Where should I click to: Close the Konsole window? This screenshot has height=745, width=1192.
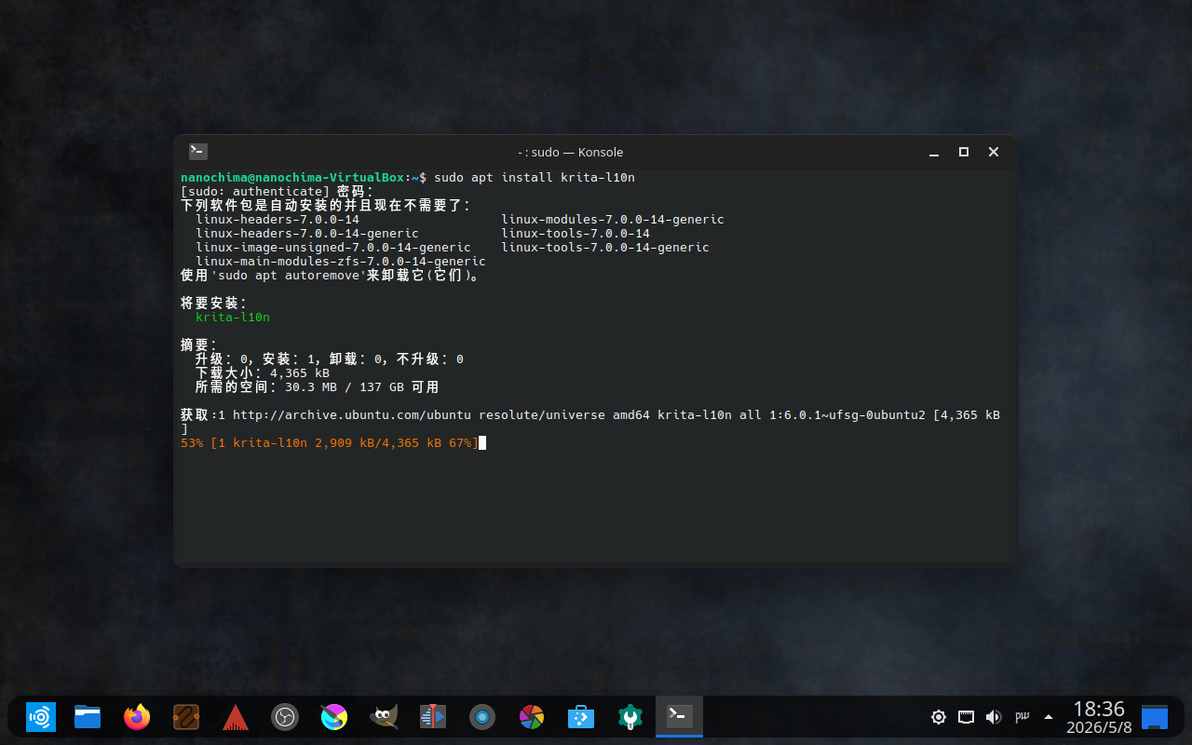tap(993, 152)
